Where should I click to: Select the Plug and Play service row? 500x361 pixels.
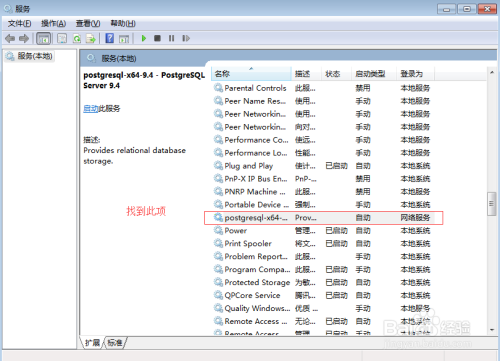tap(323, 166)
